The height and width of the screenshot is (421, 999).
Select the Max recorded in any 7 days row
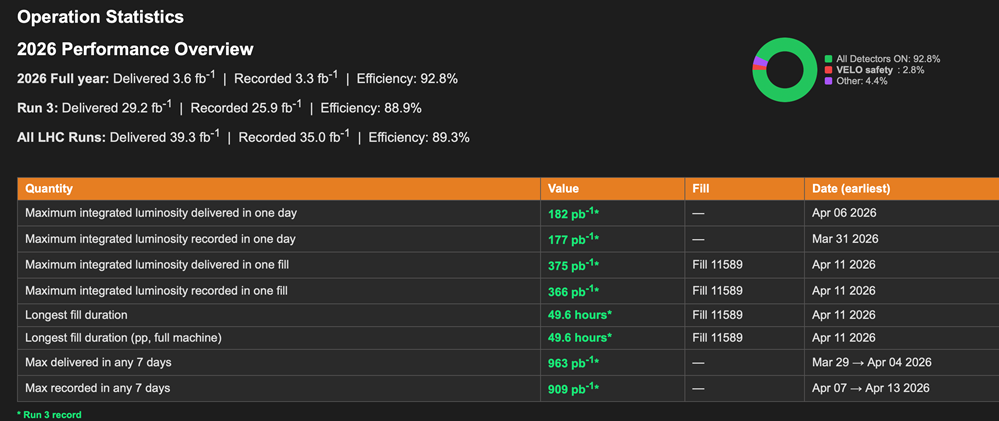coord(96,388)
